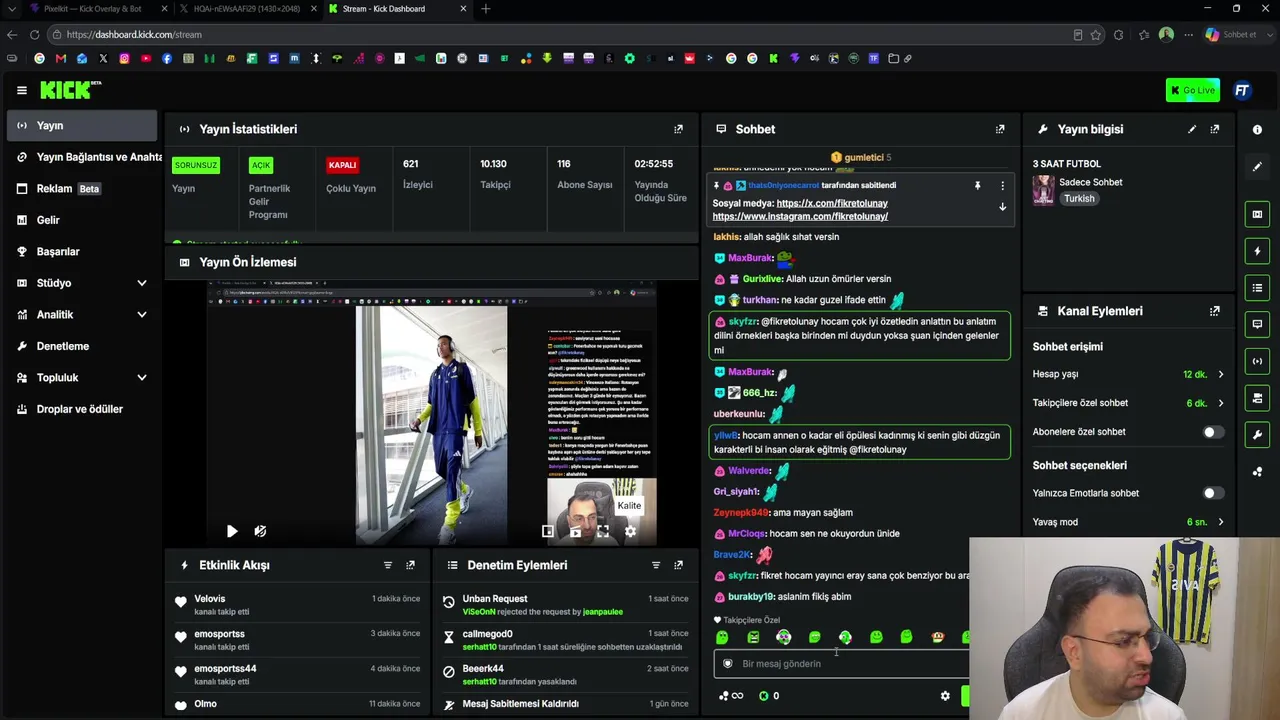This screenshot has width=1280, height=720.
Task: Click the infinity channel points icon
Action: click(x=732, y=696)
